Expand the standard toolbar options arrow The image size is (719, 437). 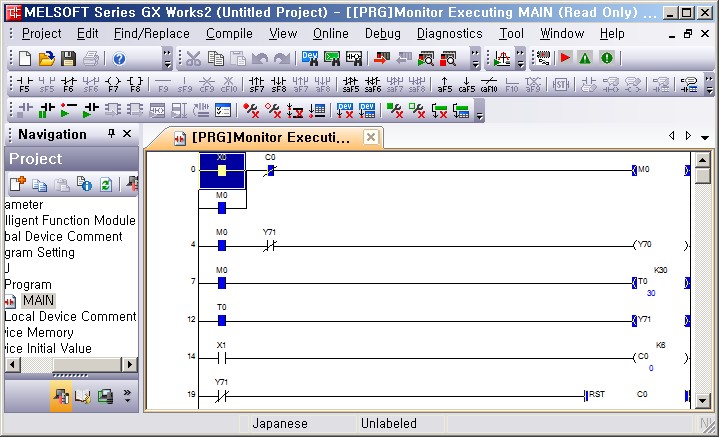pyautogui.click(x=166, y=59)
